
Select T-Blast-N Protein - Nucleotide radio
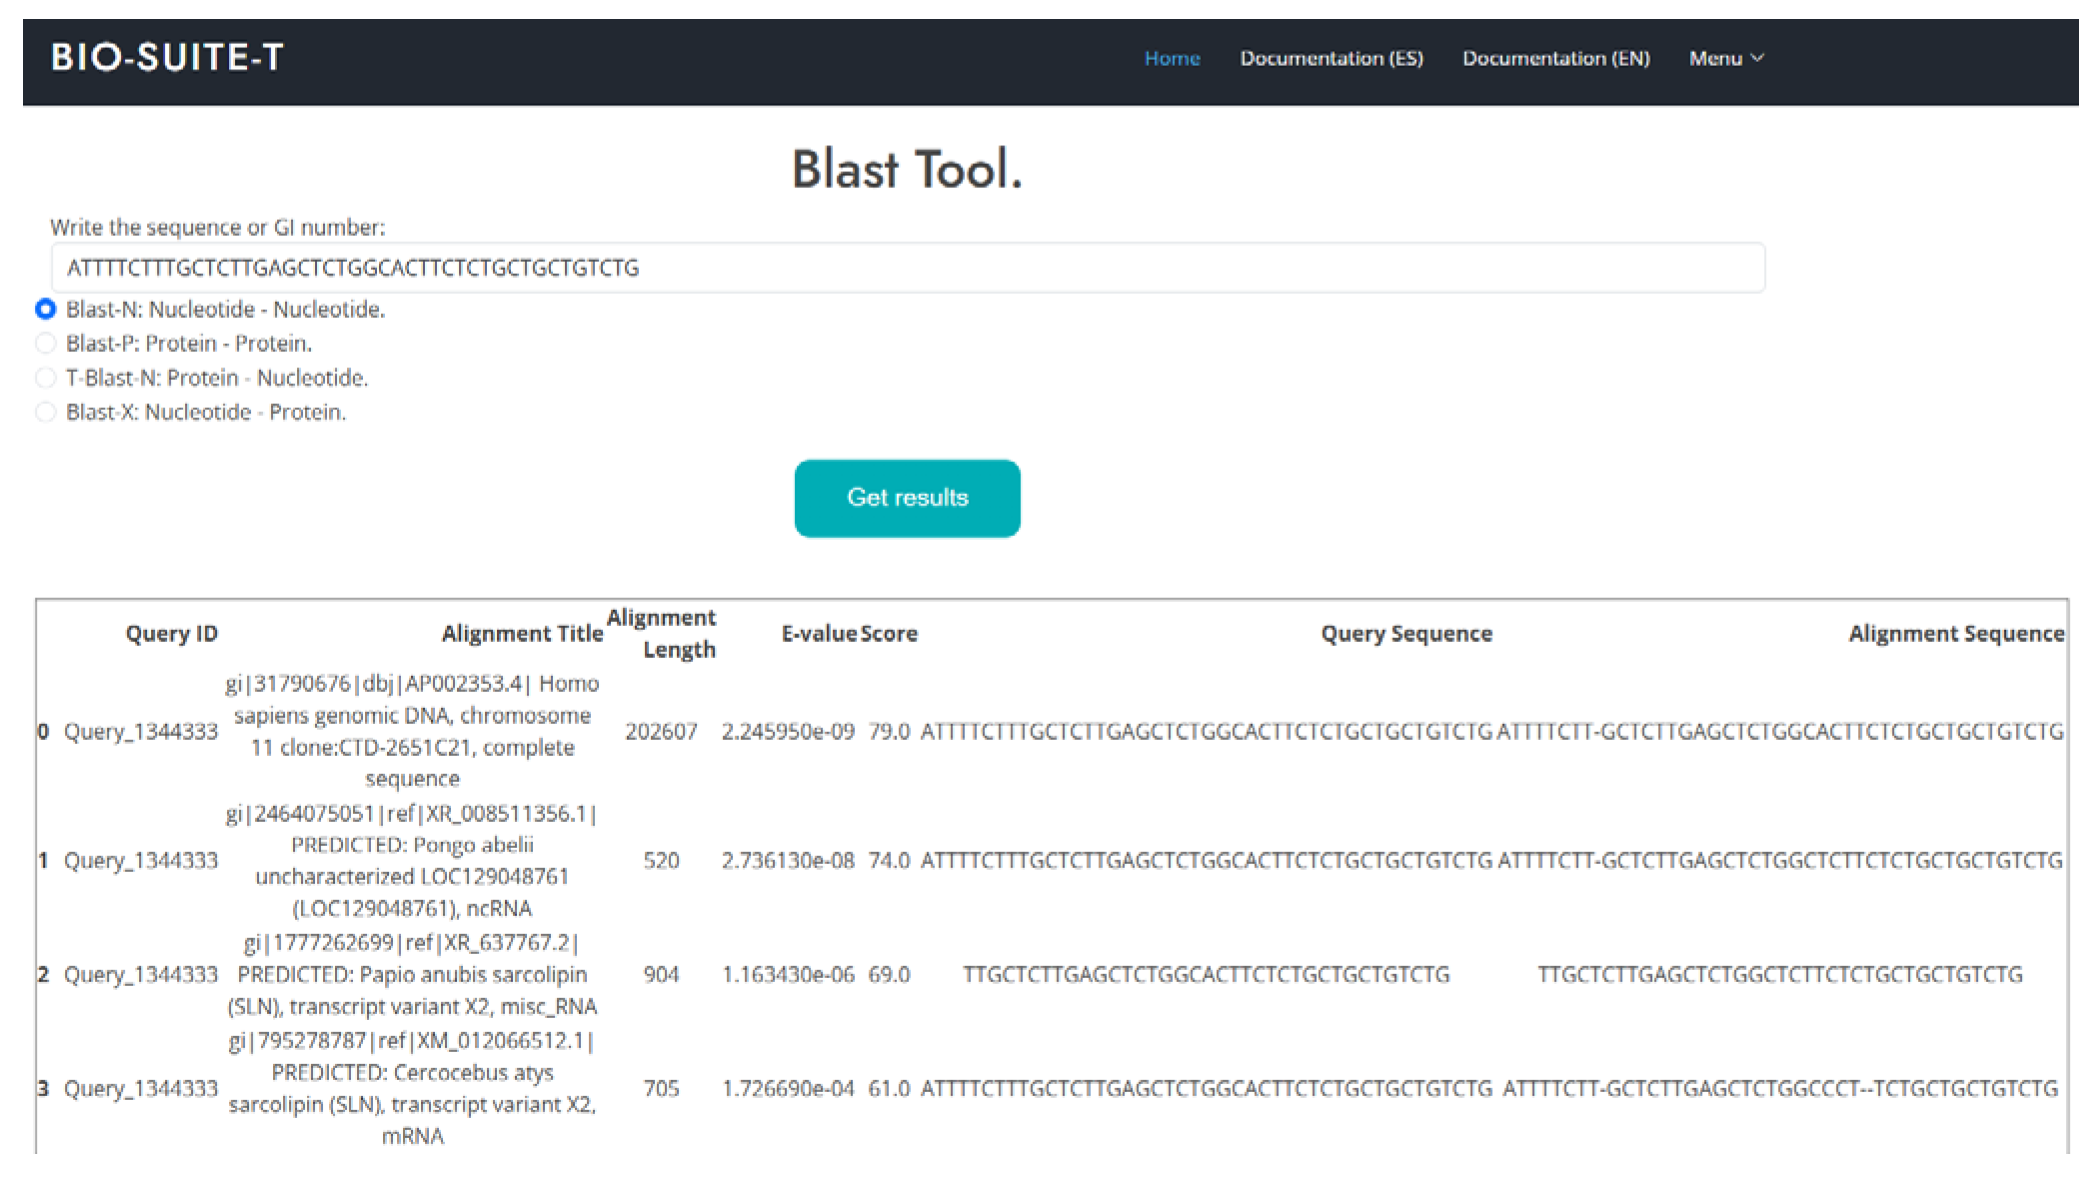tap(45, 378)
